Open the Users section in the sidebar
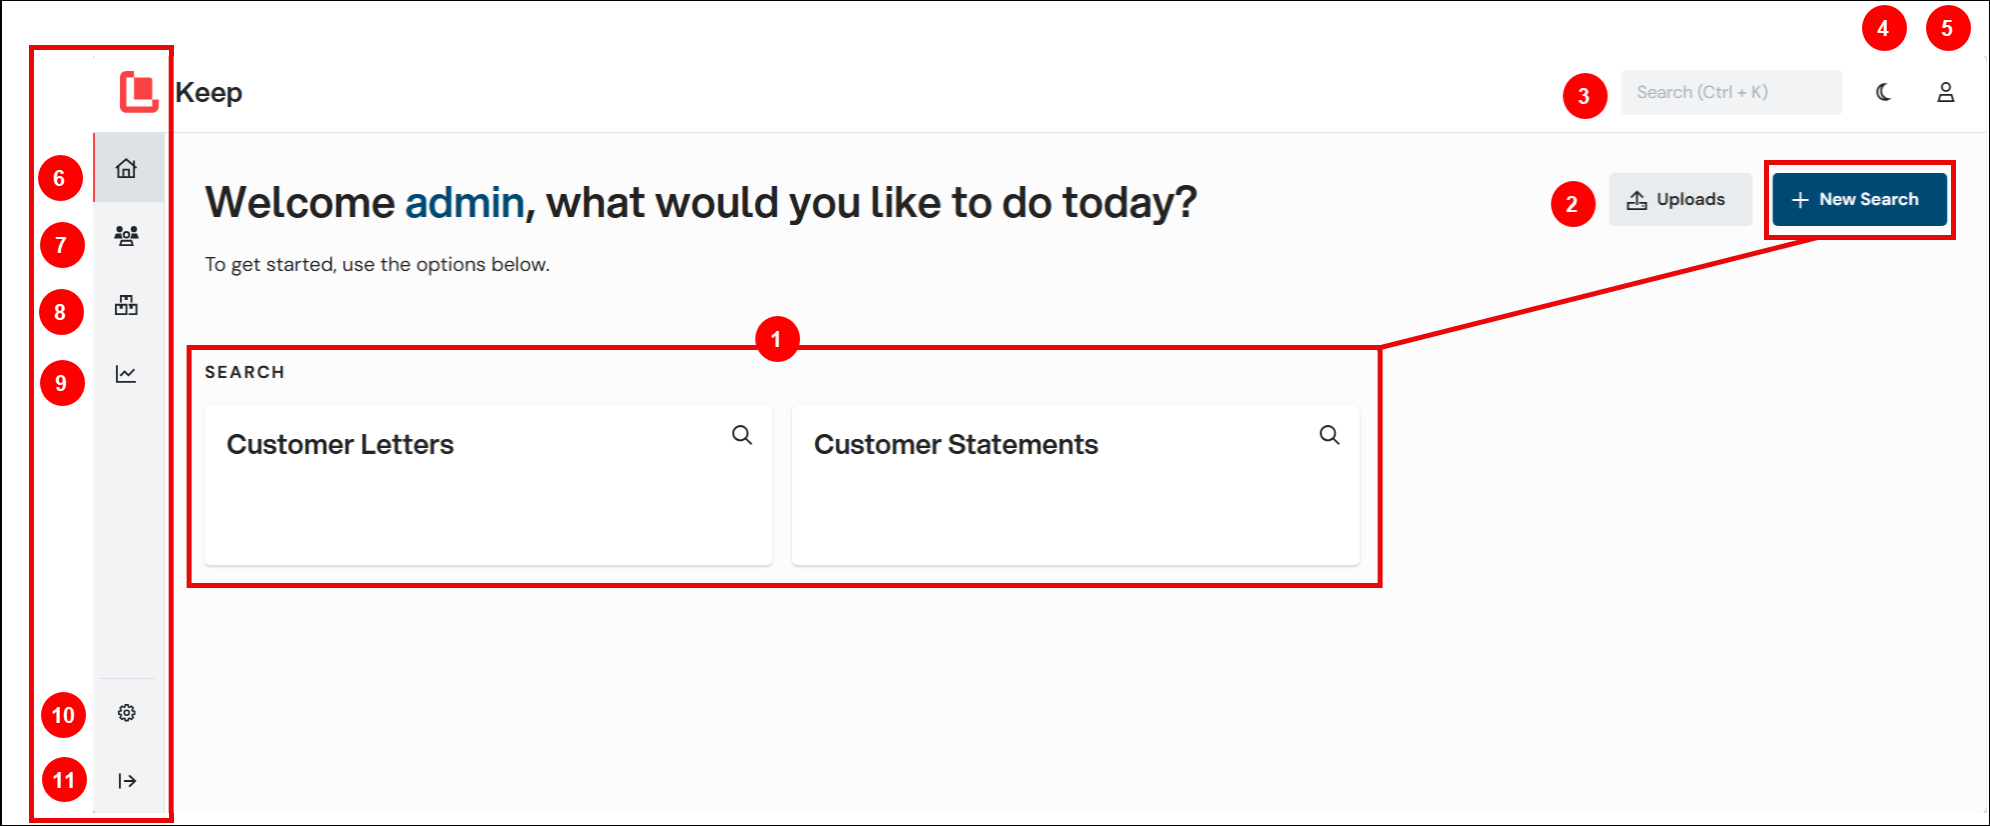The width and height of the screenshot is (1990, 826). pyautogui.click(x=127, y=236)
